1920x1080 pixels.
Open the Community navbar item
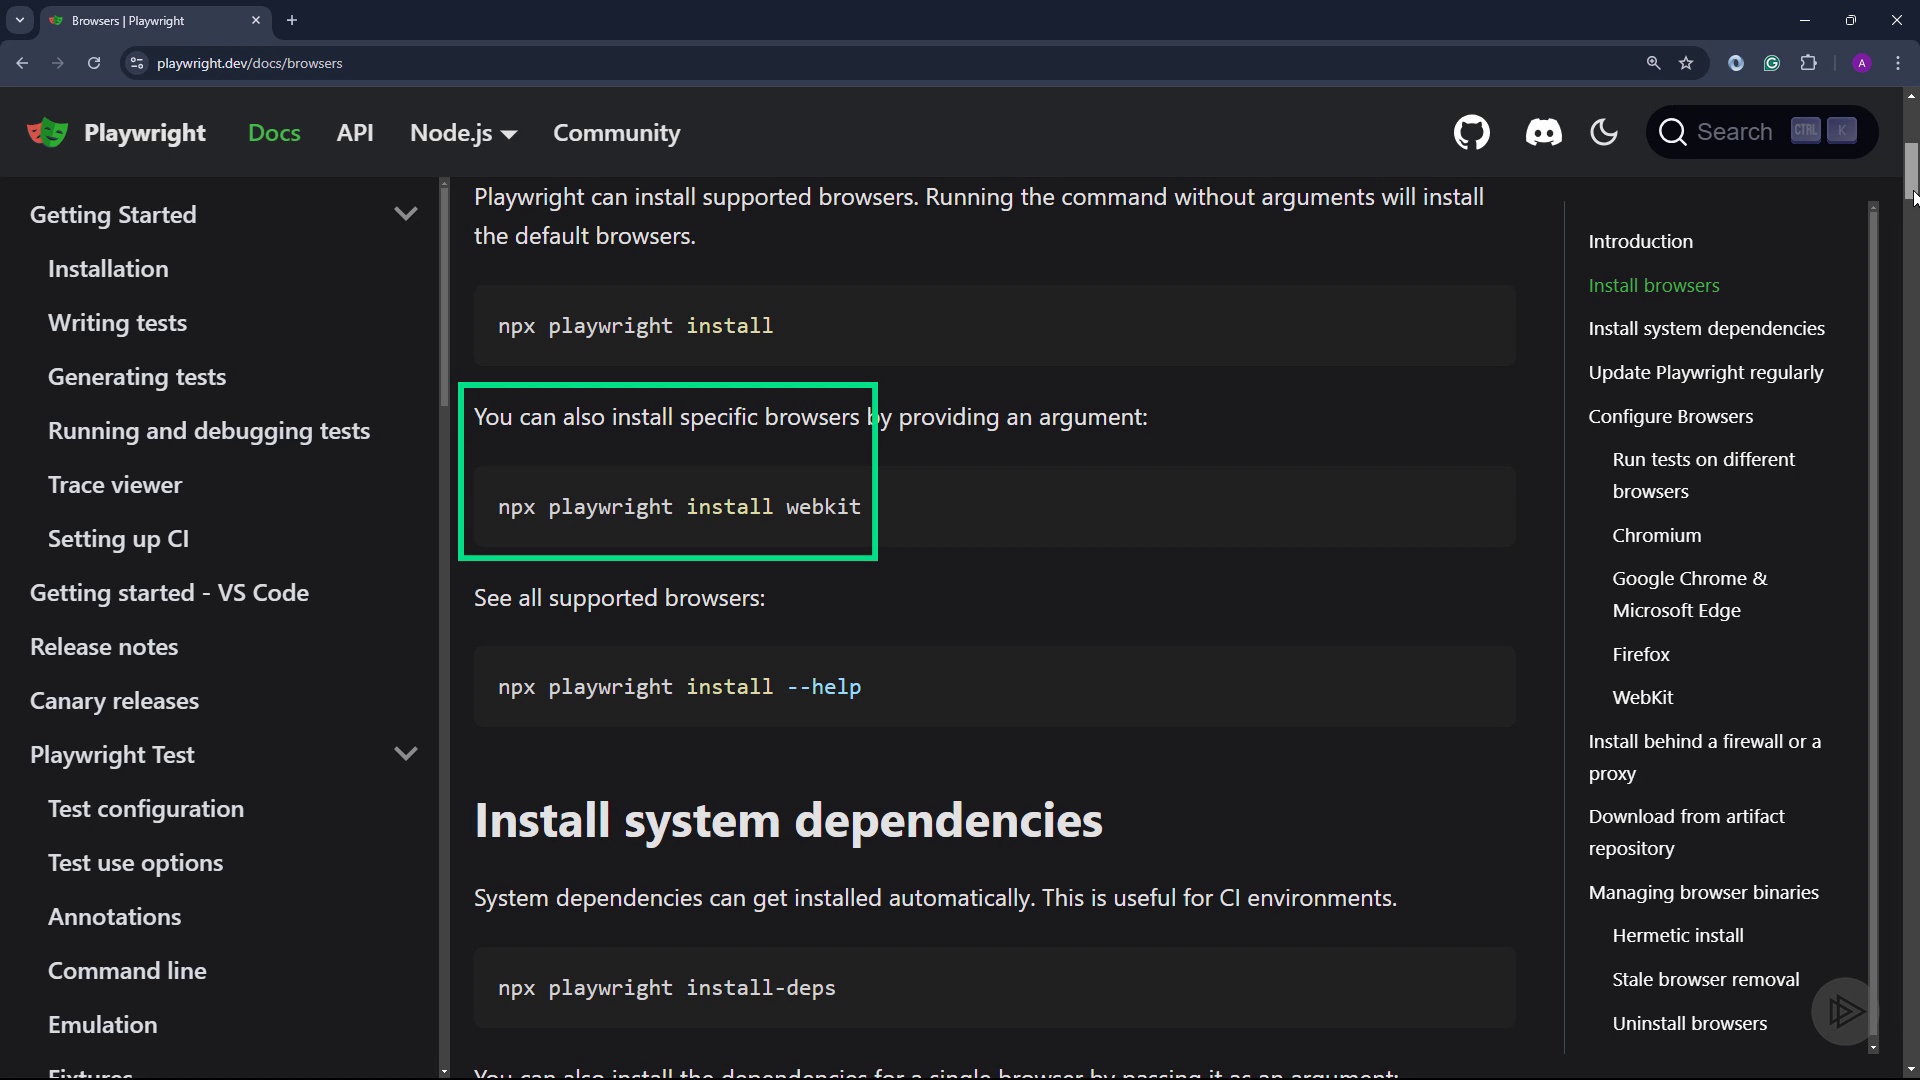[617, 133]
